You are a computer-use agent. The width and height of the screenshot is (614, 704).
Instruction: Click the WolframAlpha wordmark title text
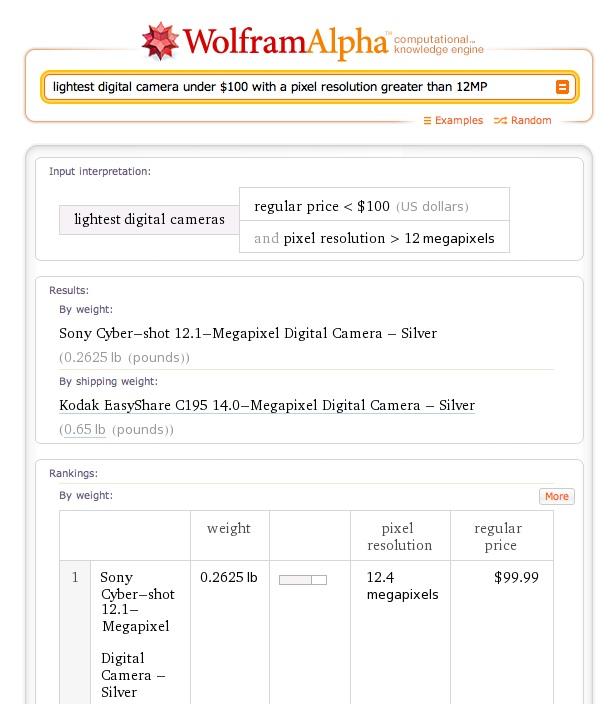[285, 42]
